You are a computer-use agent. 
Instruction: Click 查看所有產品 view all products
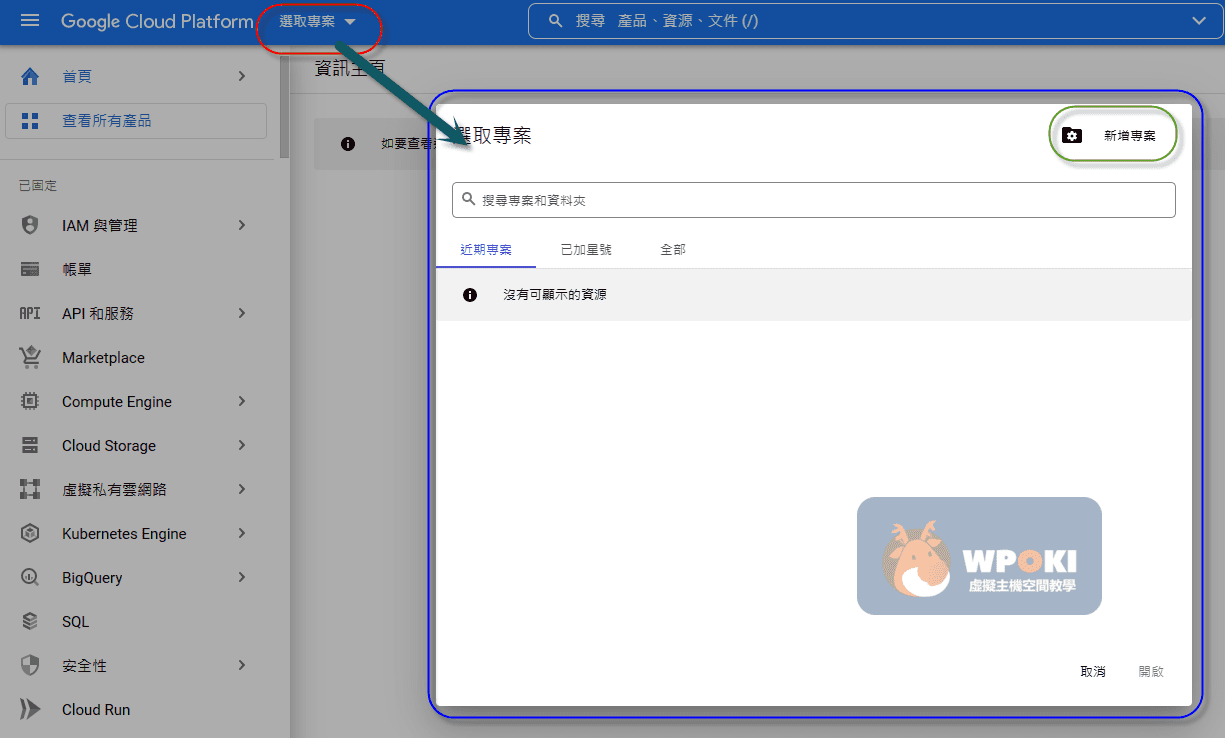[x=136, y=121]
